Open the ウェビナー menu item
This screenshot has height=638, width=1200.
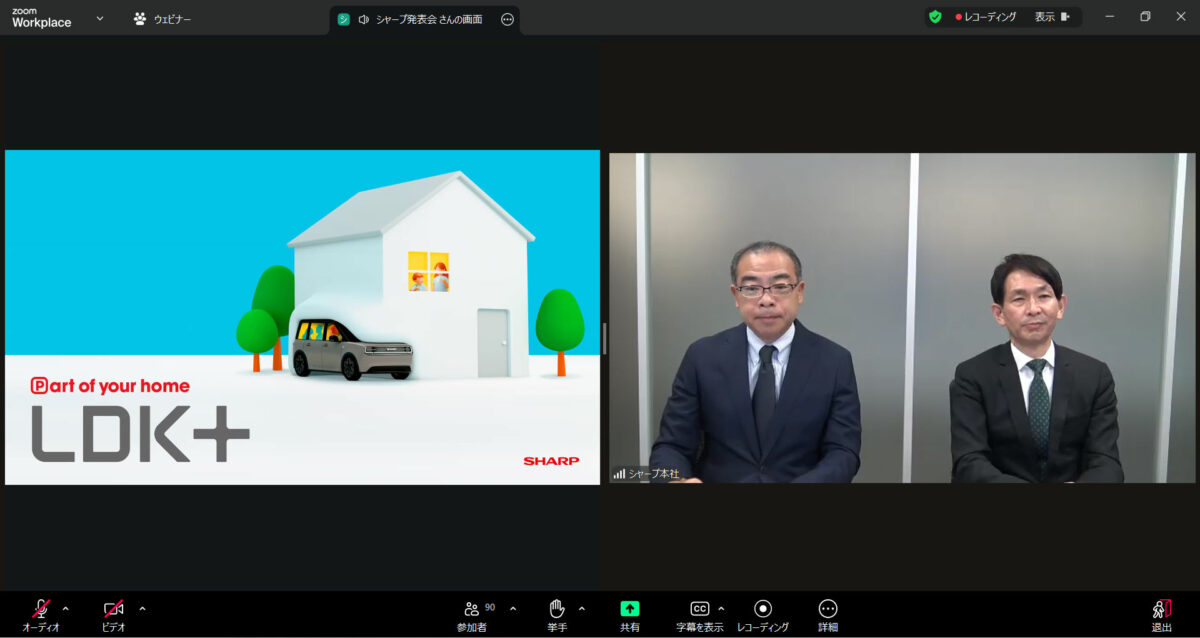pos(162,19)
